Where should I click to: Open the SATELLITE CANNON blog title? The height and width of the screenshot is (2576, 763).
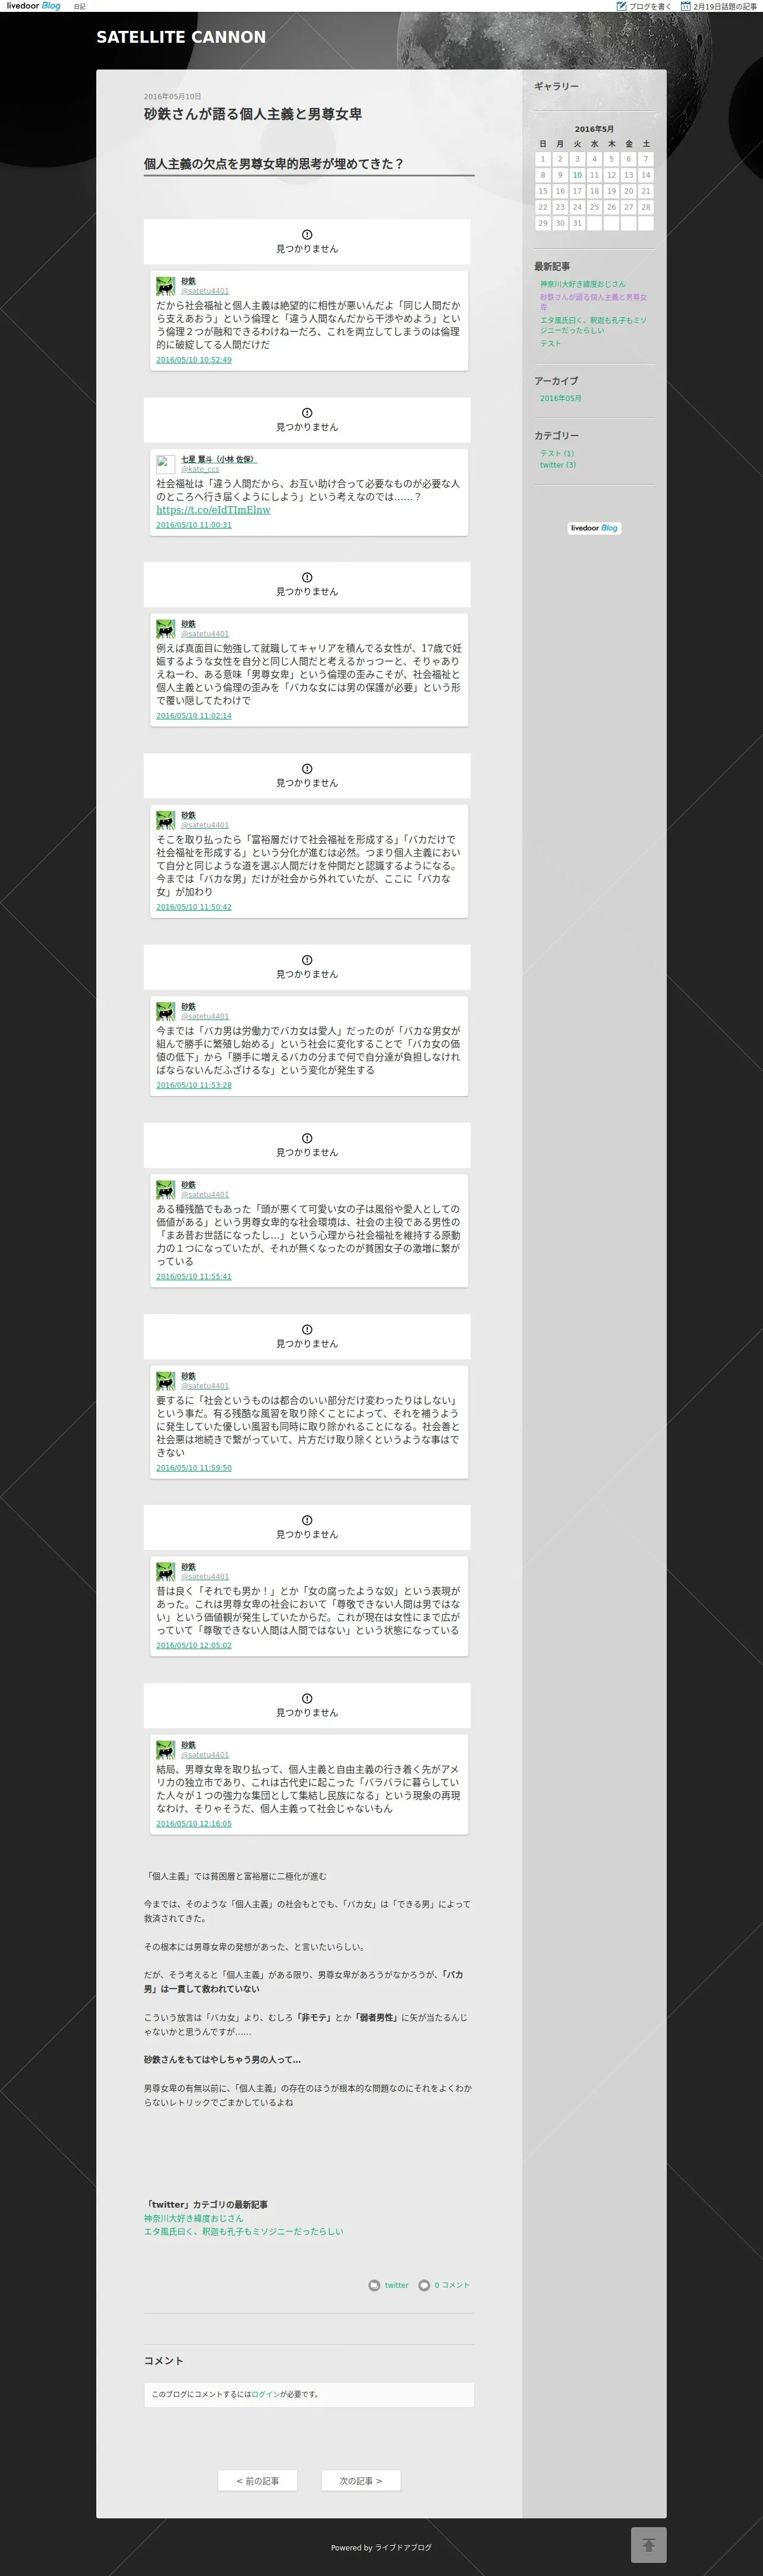coord(181,37)
